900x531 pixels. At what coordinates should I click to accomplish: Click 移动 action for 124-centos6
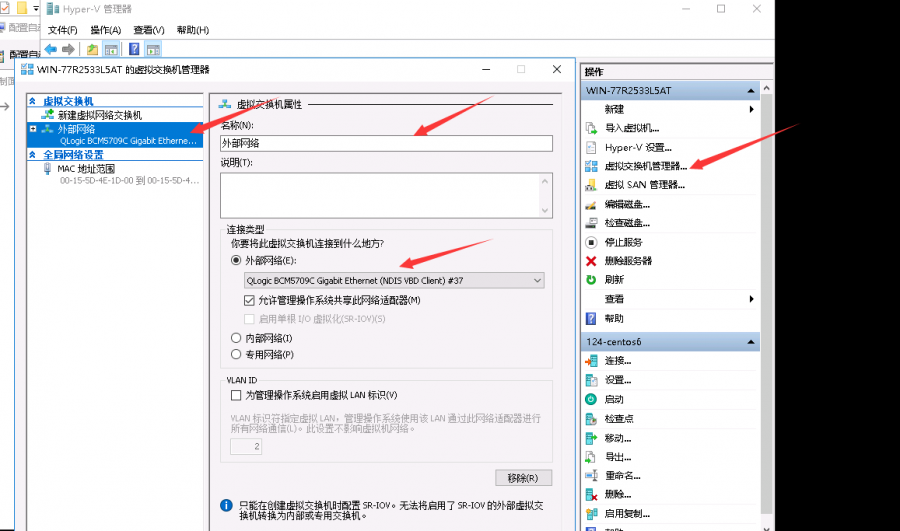(618, 438)
